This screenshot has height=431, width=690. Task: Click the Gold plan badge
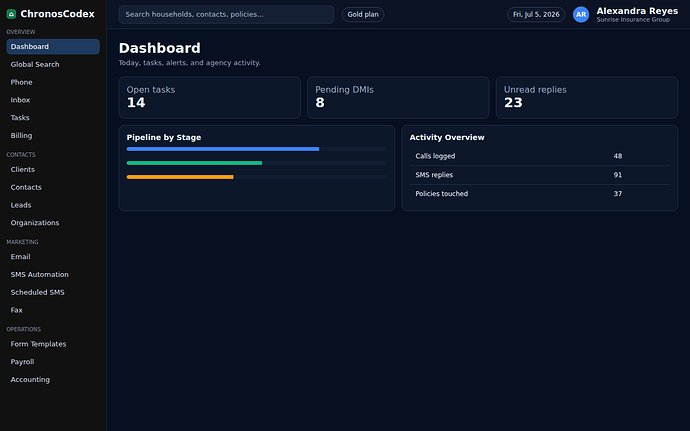[x=363, y=15]
